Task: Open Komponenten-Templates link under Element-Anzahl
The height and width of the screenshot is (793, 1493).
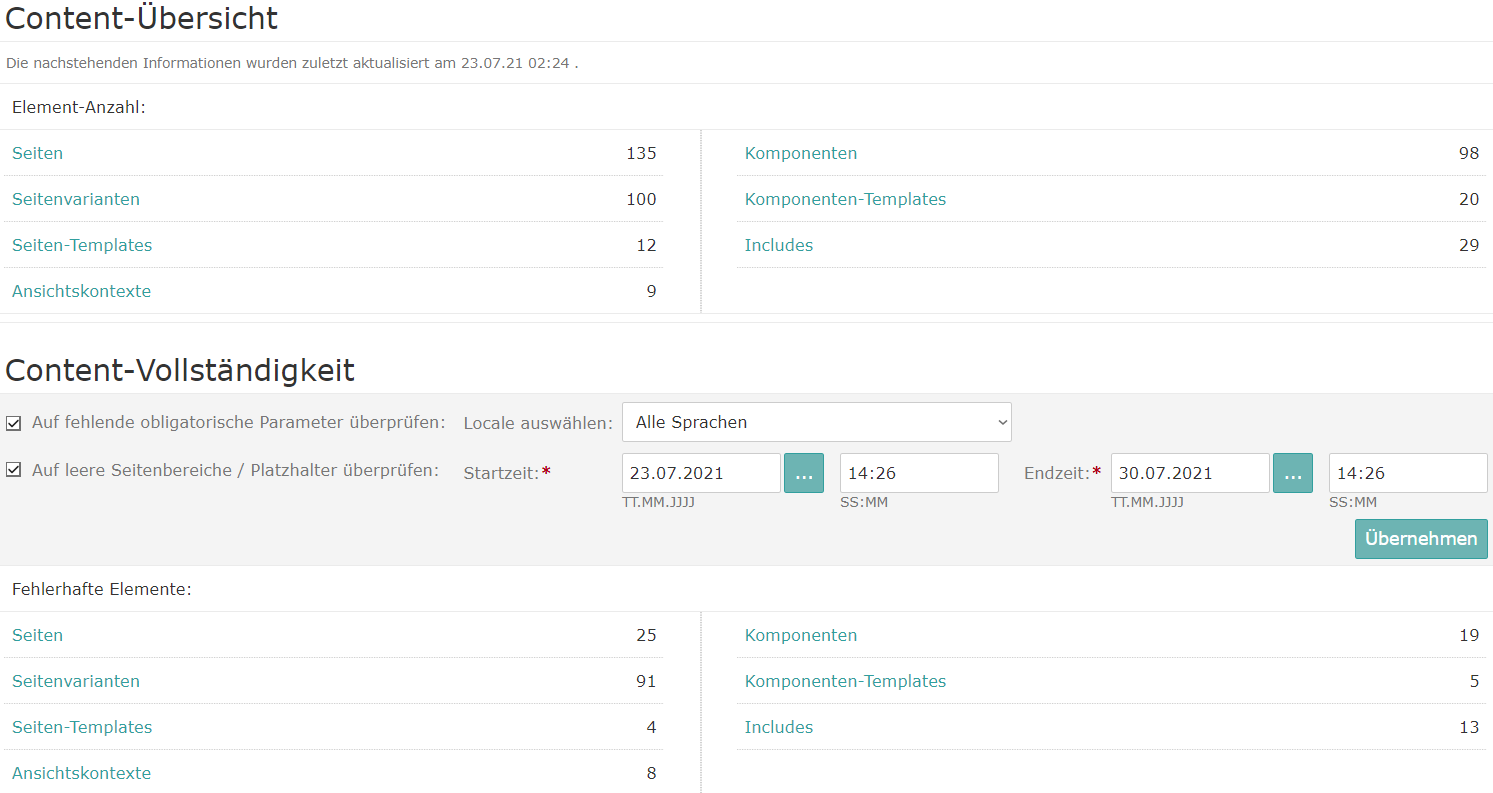Action: coord(845,199)
